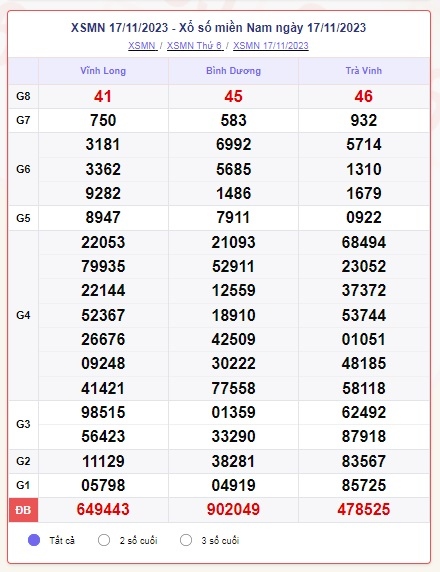Open the 'XSMN Thứ 6' breadcrumb link
Image resolution: width=440 pixels, height=572 pixels.
tap(195, 46)
